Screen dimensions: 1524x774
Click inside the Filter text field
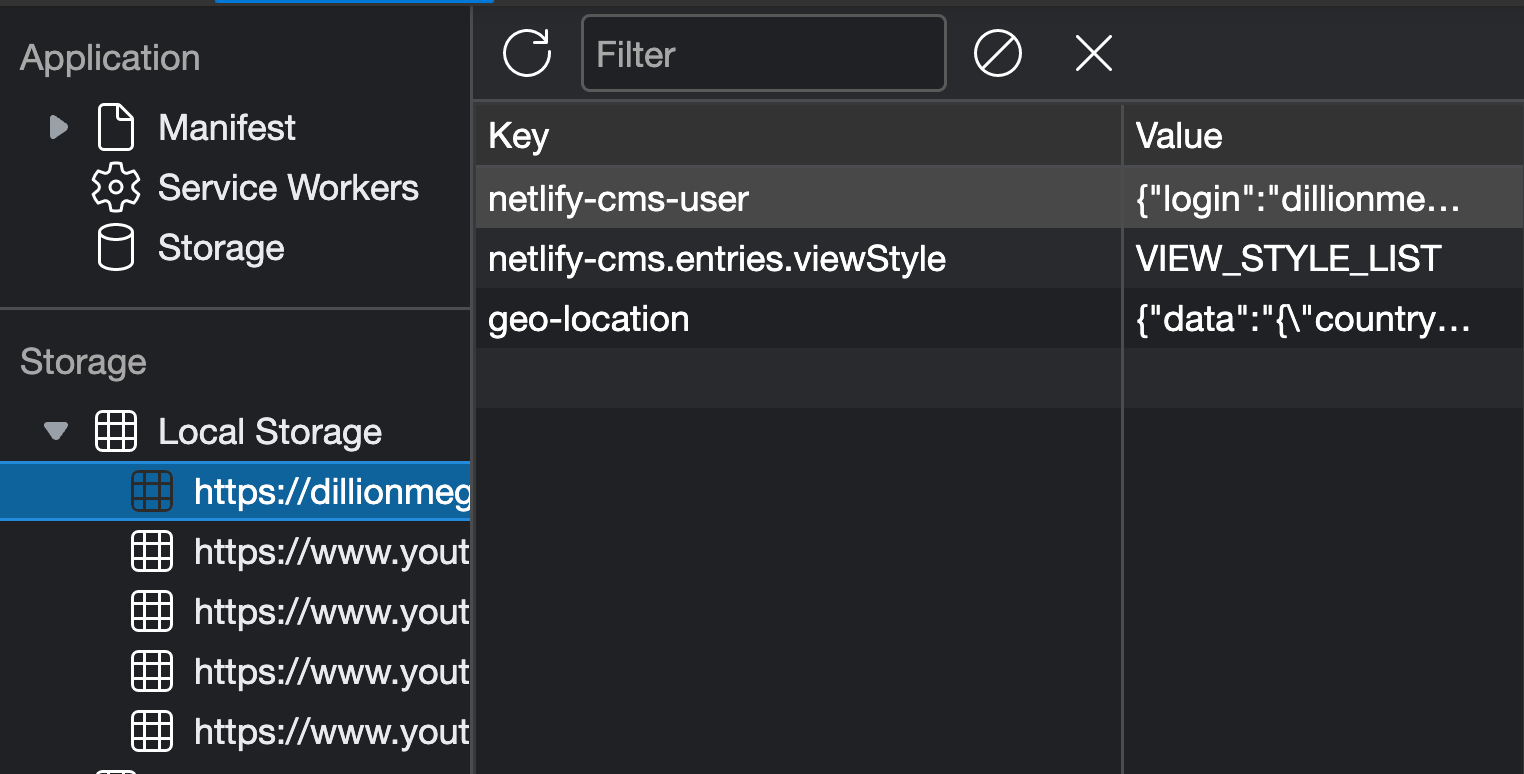click(764, 53)
